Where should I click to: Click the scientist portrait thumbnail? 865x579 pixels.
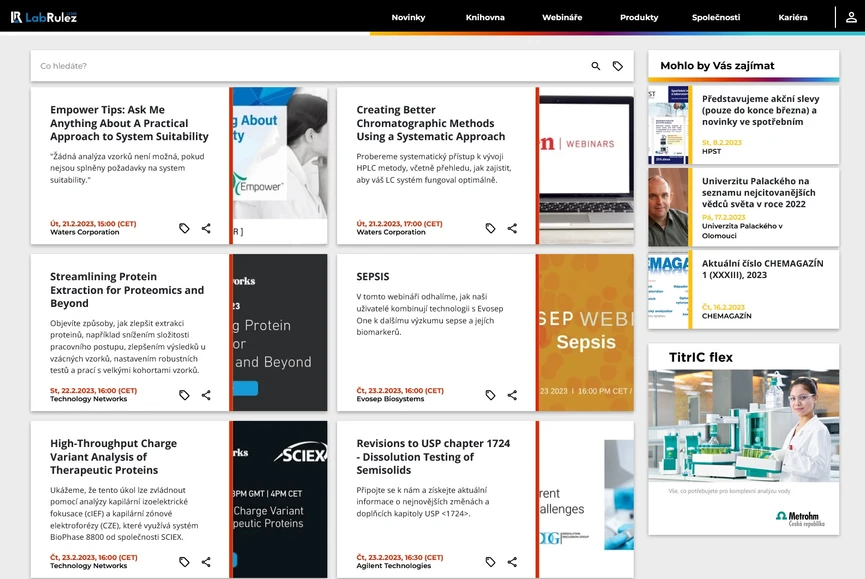point(668,207)
